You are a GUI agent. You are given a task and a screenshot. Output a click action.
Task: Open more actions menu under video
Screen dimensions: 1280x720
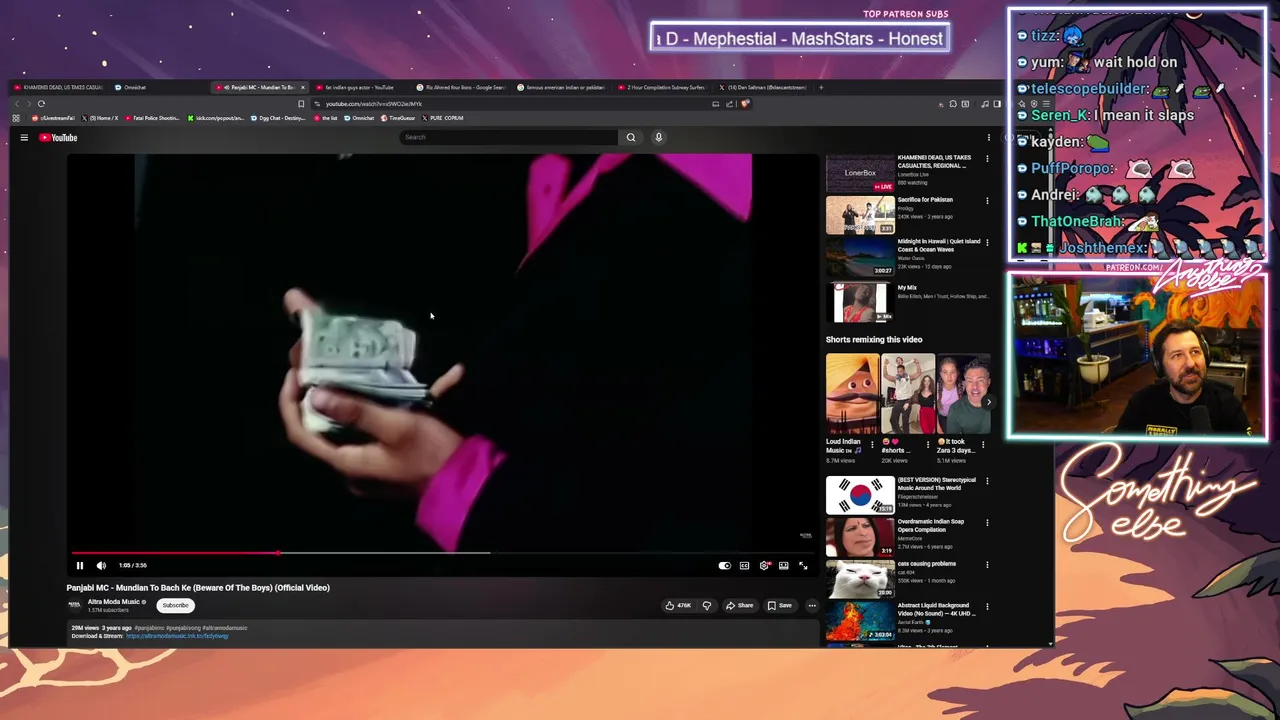(812, 605)
